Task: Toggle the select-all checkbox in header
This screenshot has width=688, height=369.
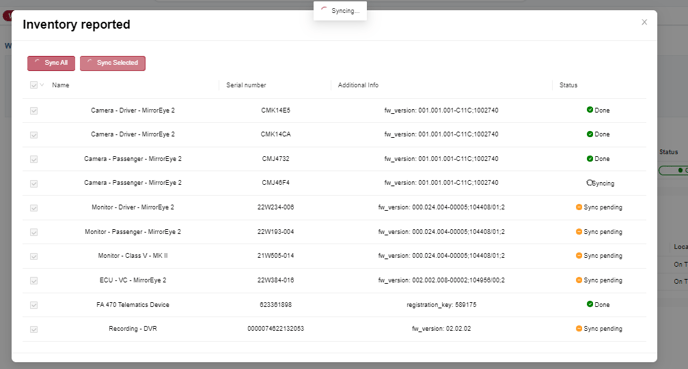Action: 34,85
